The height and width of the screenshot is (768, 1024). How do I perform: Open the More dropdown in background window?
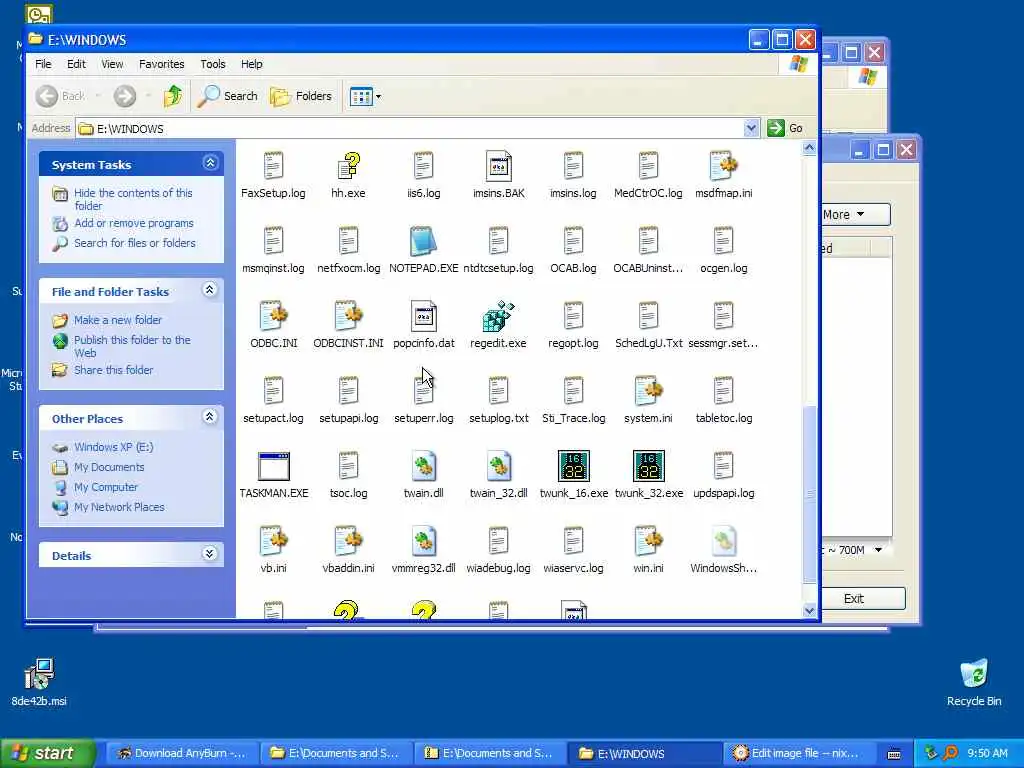click(855, 214)
